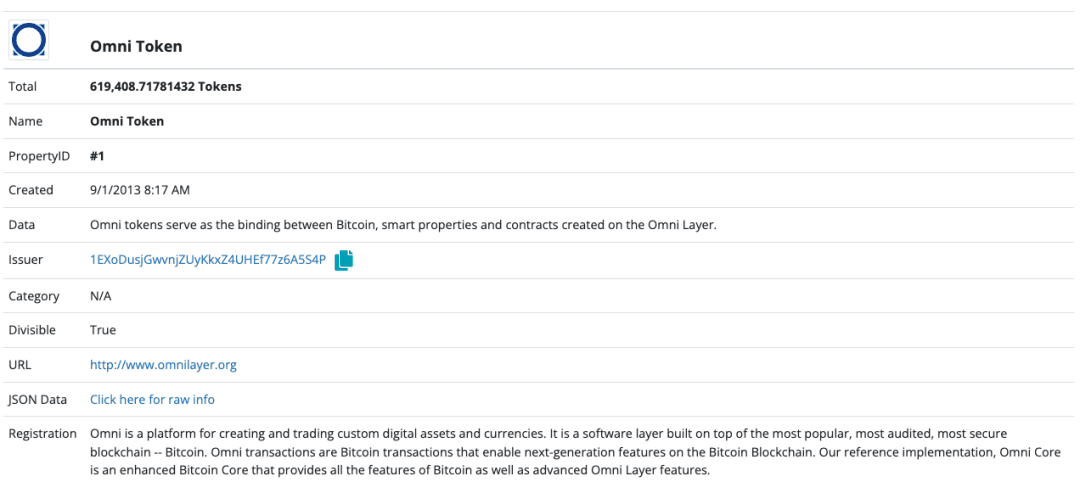Click the Registration description paragraph

click(x=576, y=452)
